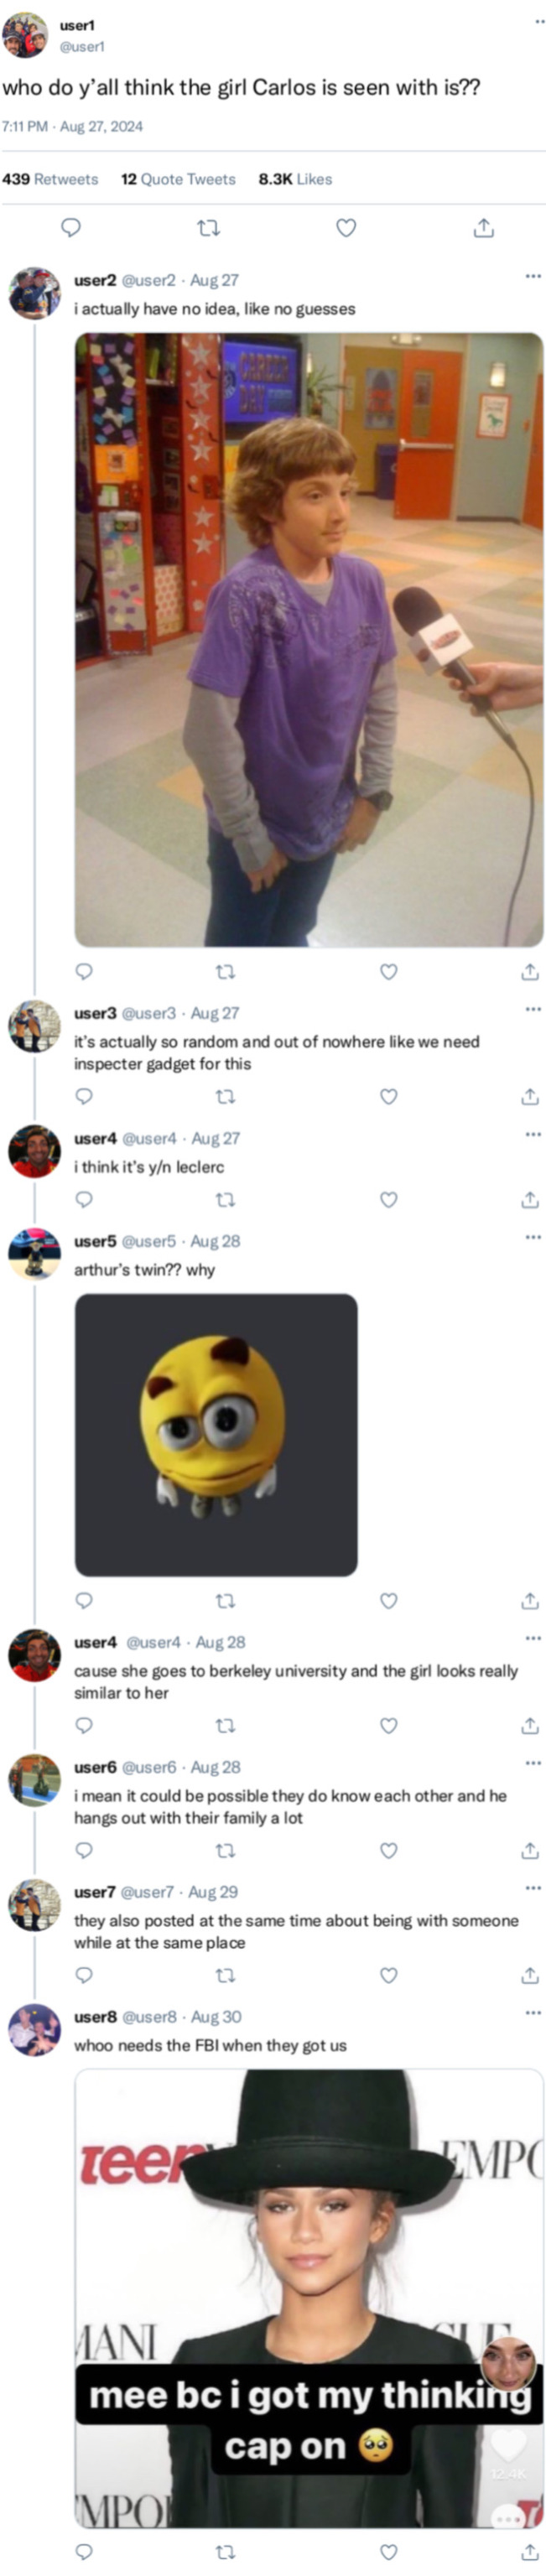This screenshot has width=546, height=2576.
Task: Share user7's reply
Action: tap(530, 1975)
